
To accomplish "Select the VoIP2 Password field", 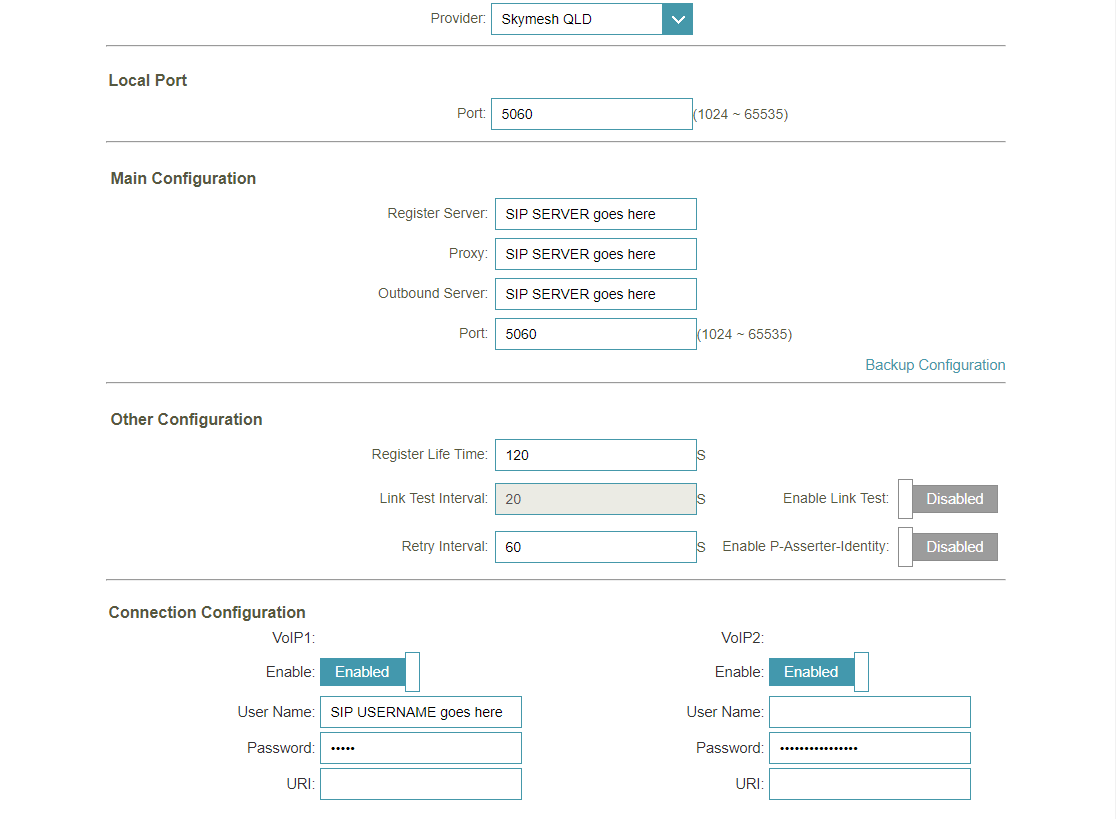I will tap(869, 748).
